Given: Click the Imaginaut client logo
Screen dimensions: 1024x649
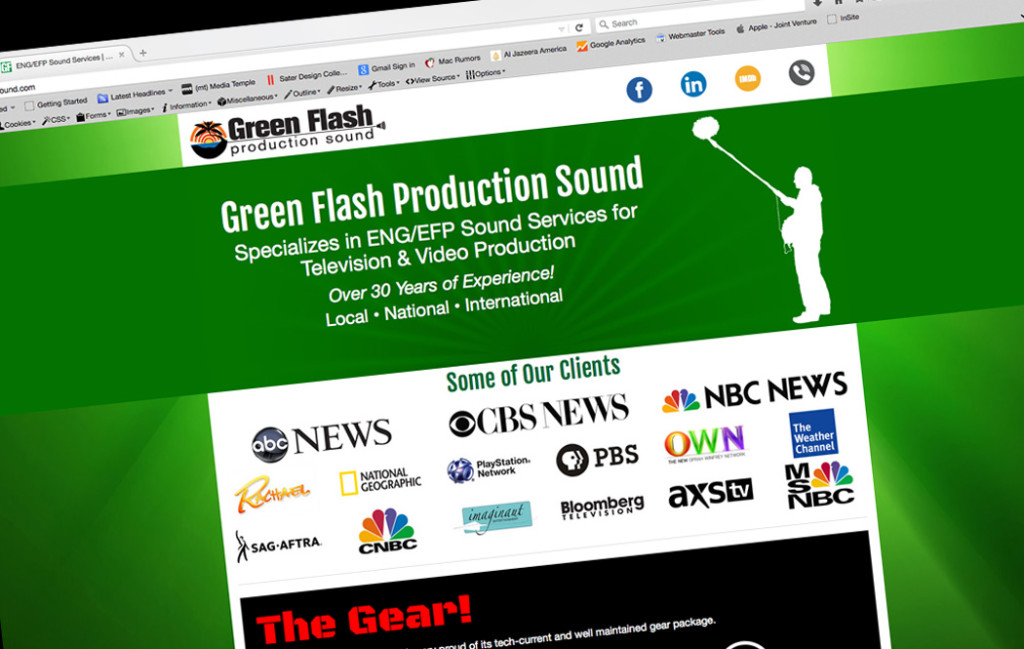Looking at the screenshot, I should tap(496, 518).
